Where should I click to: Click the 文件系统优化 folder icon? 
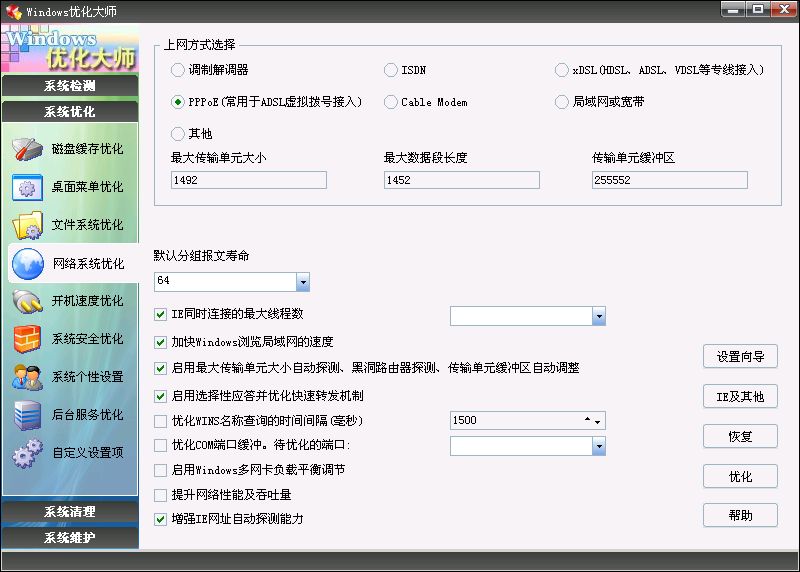pyautogui.click(x=28, y=225)
